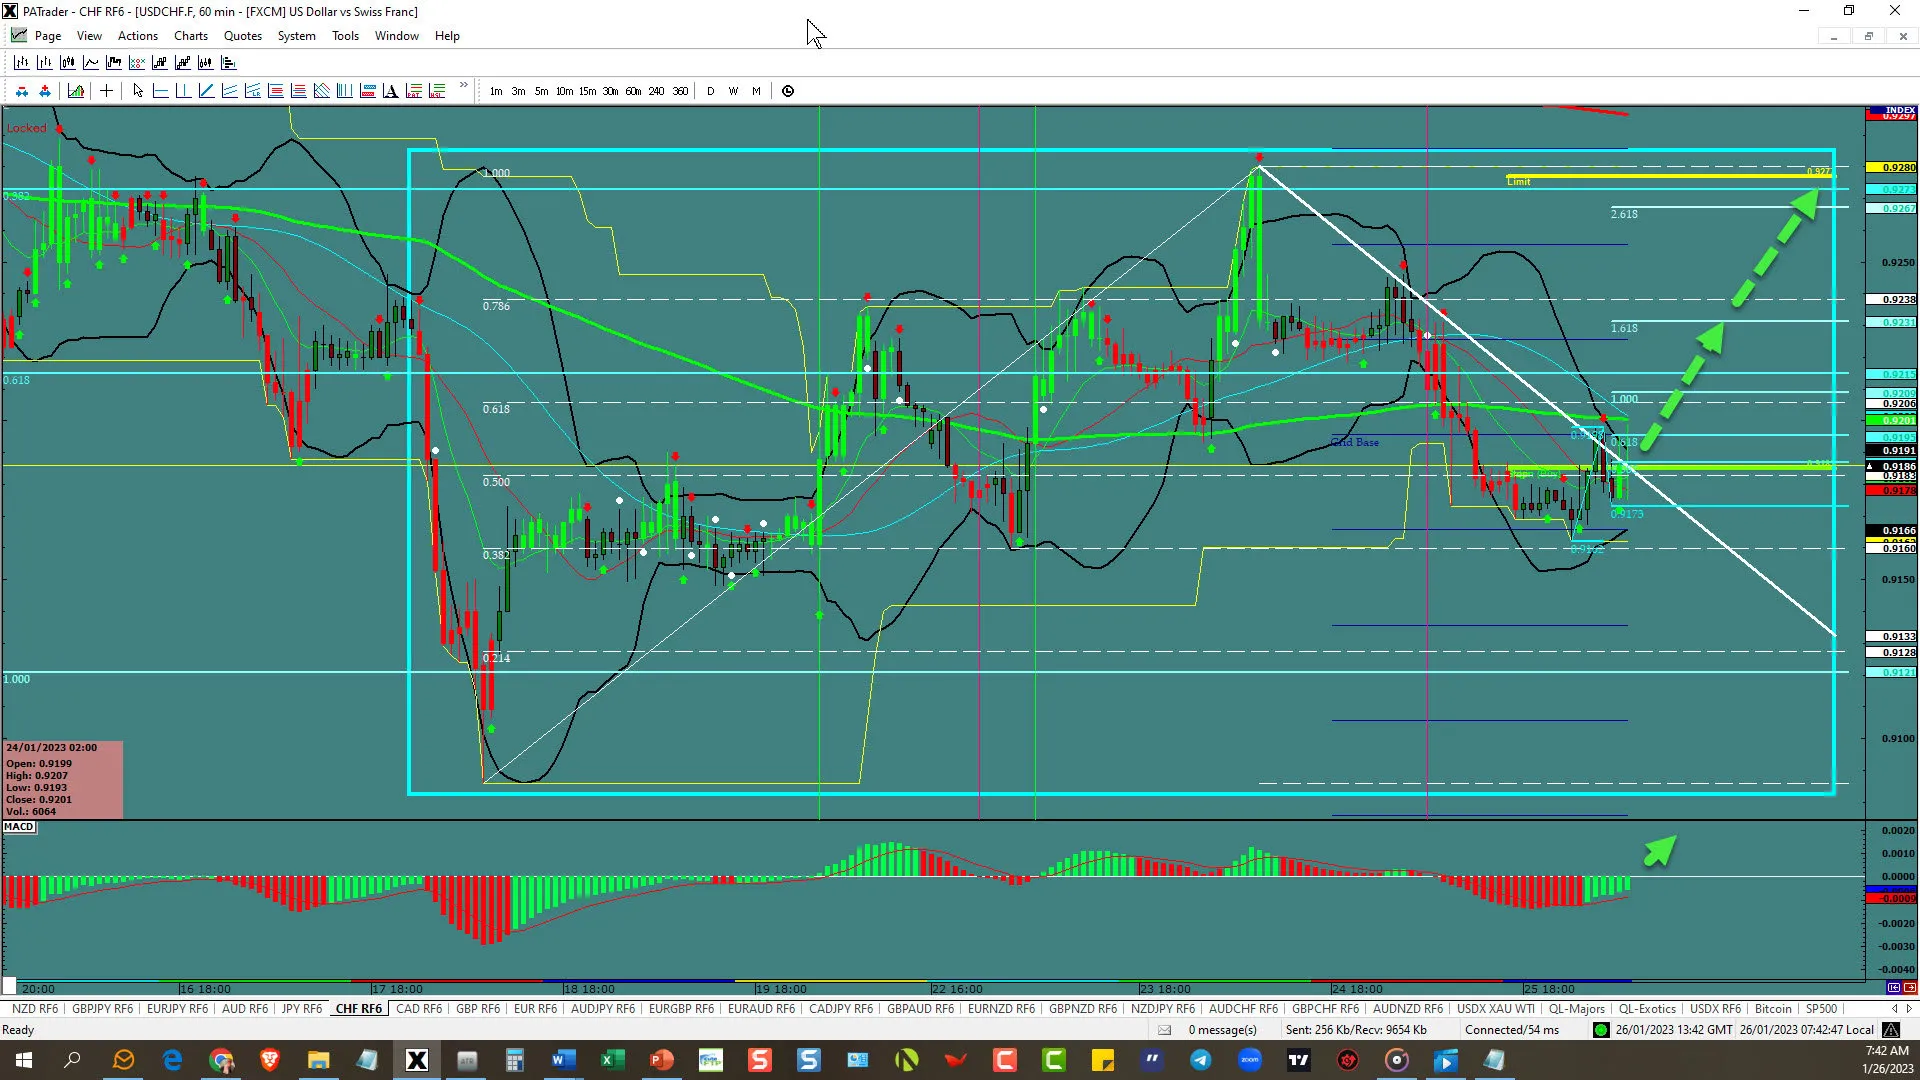1920x1080 pixels.
Task: Open Brave browser from the taskbar
Action: pos(270,1060)
